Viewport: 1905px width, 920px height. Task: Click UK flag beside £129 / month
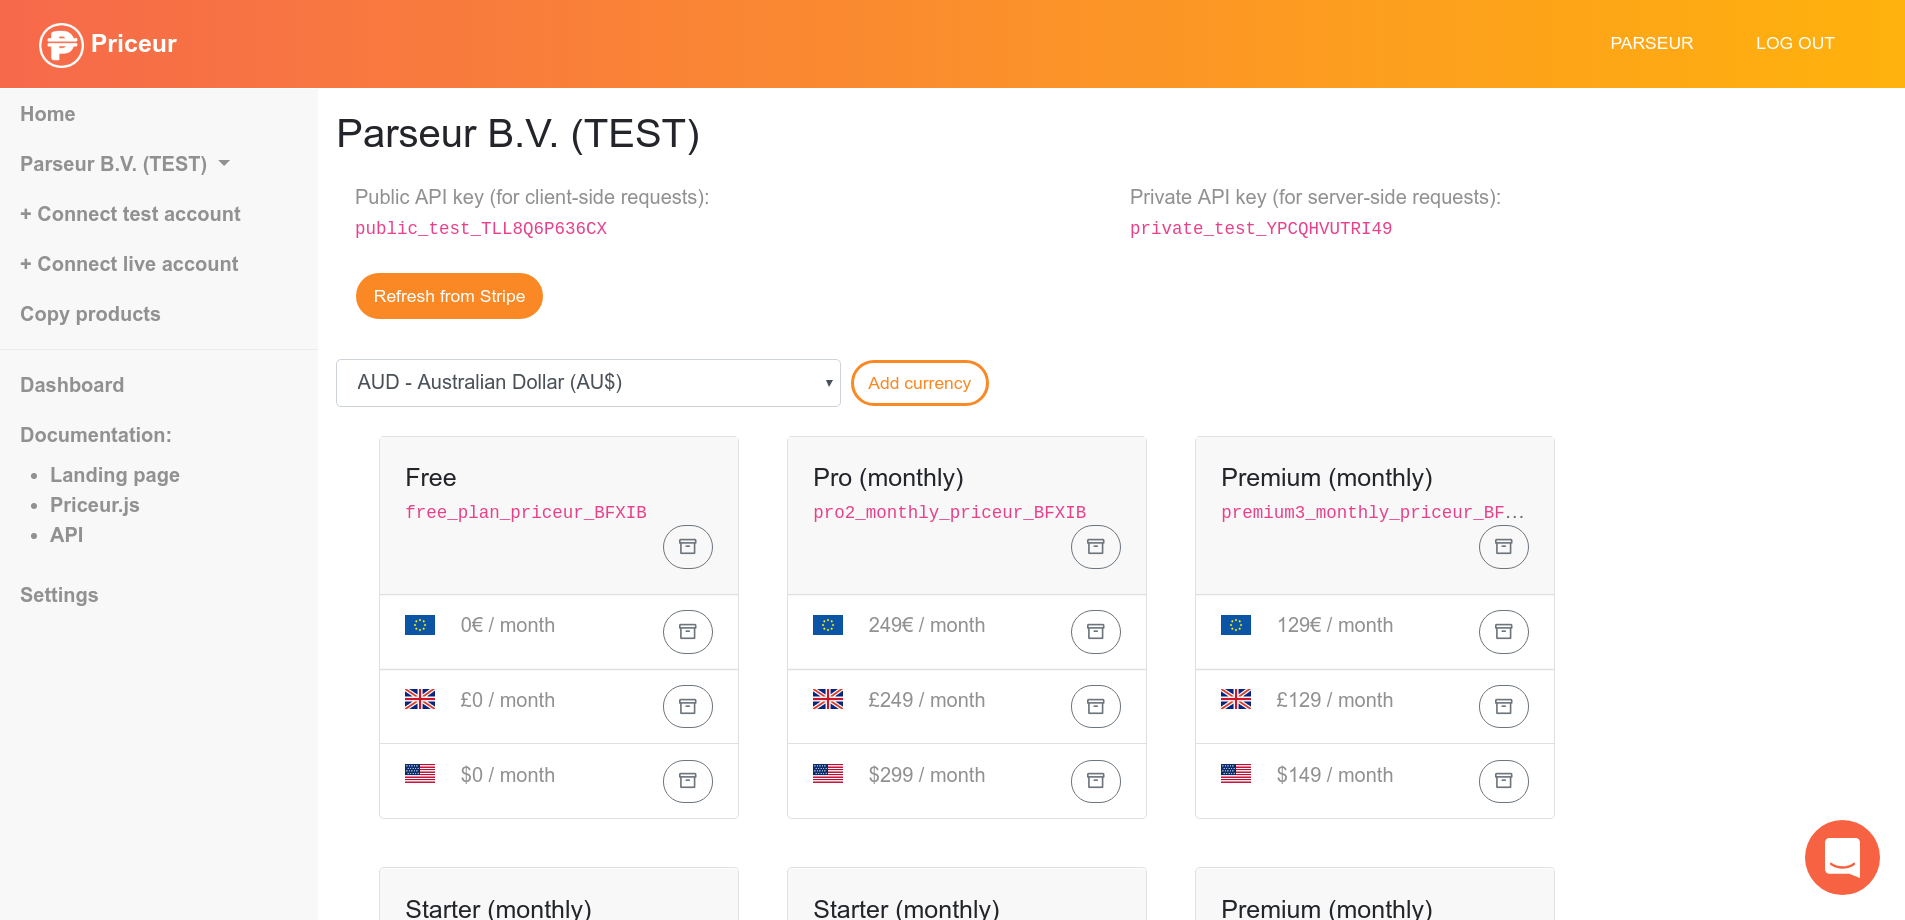1236,700
